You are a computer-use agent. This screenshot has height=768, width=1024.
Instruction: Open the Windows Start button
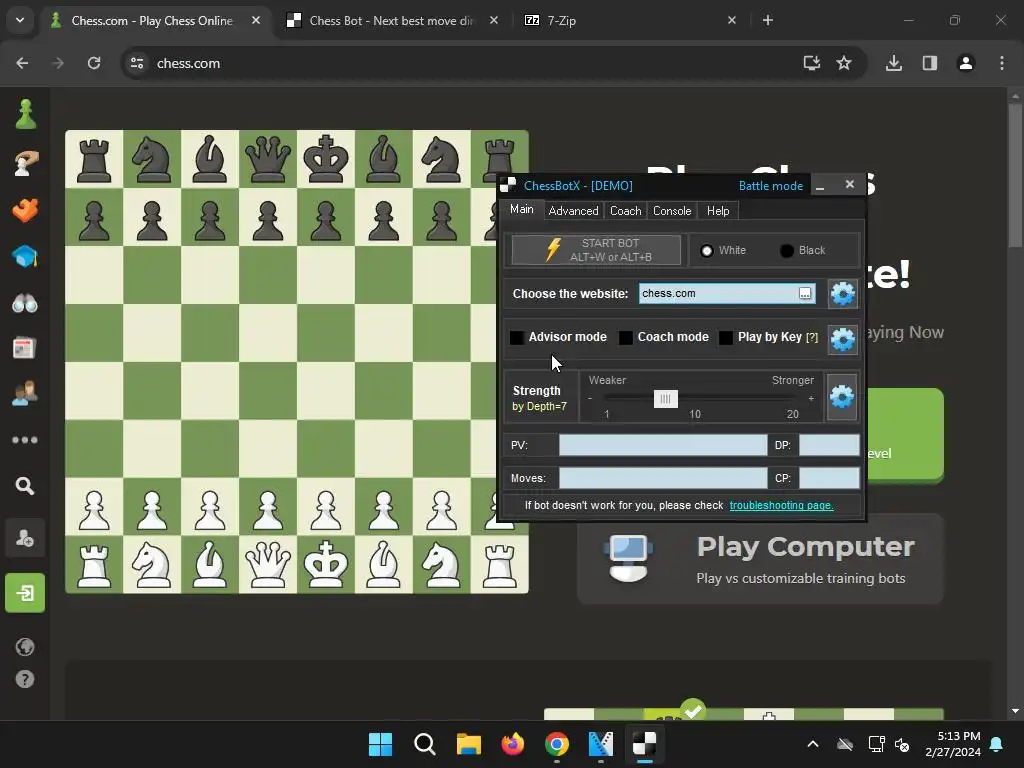(381, 744)
